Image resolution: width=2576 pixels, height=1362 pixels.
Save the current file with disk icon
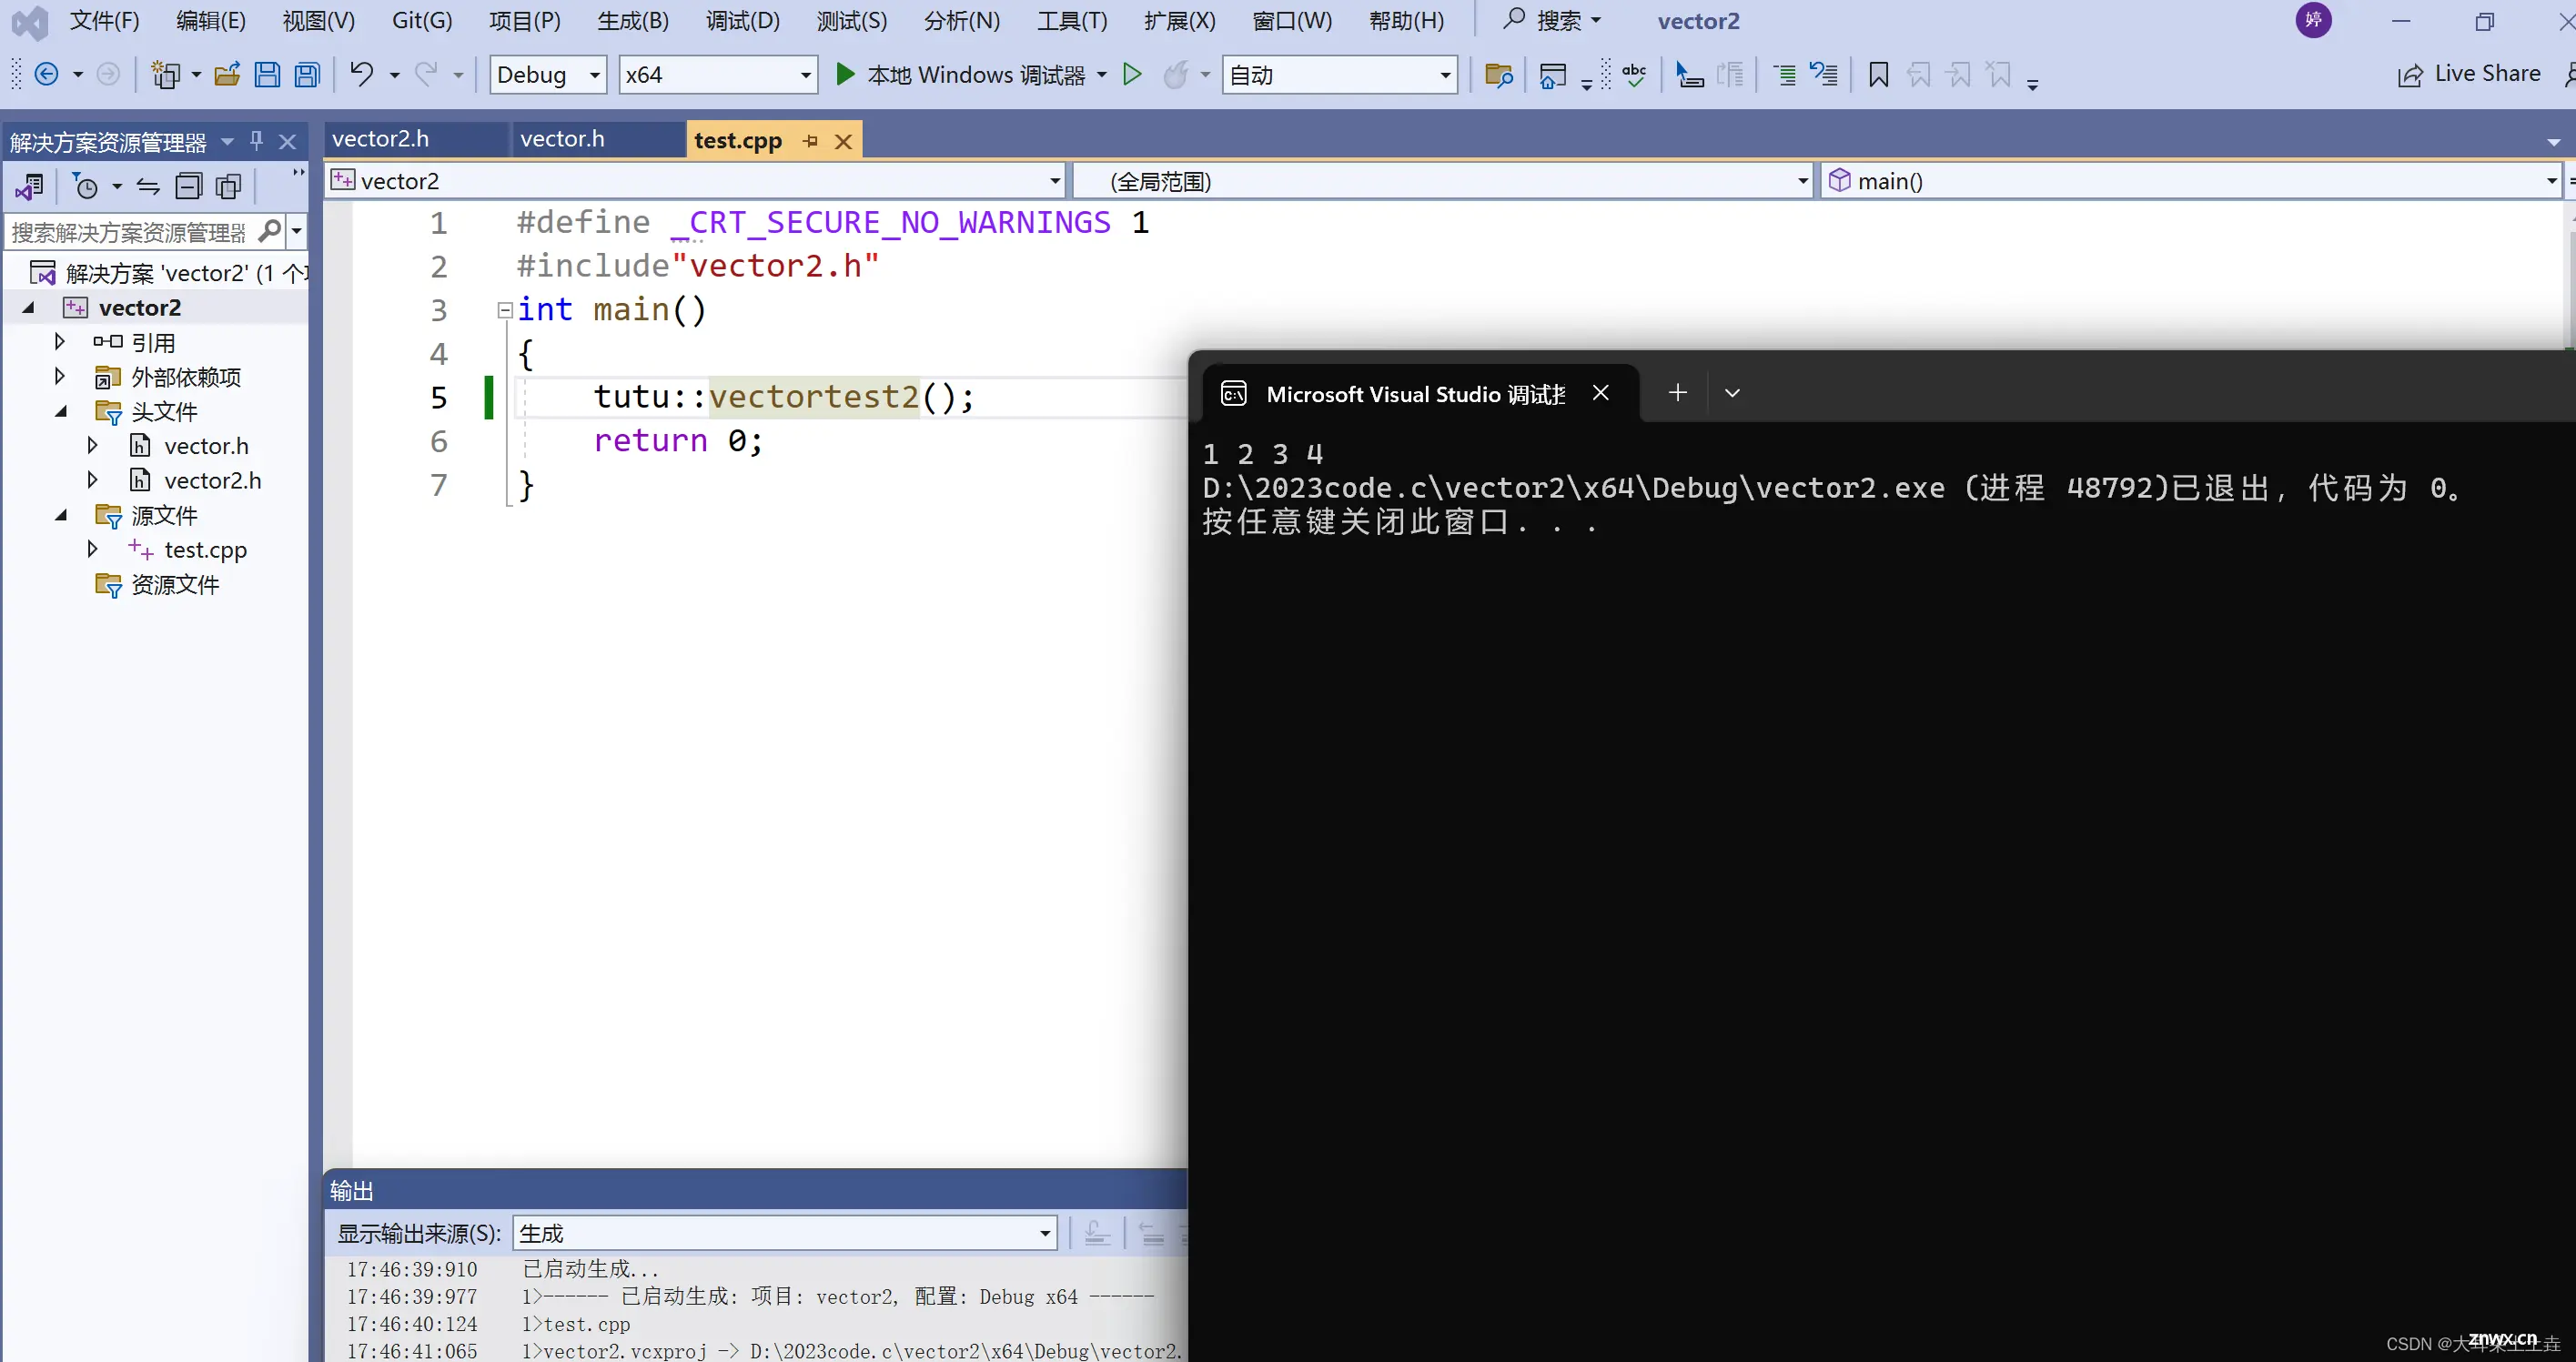(x=267, y=75)
